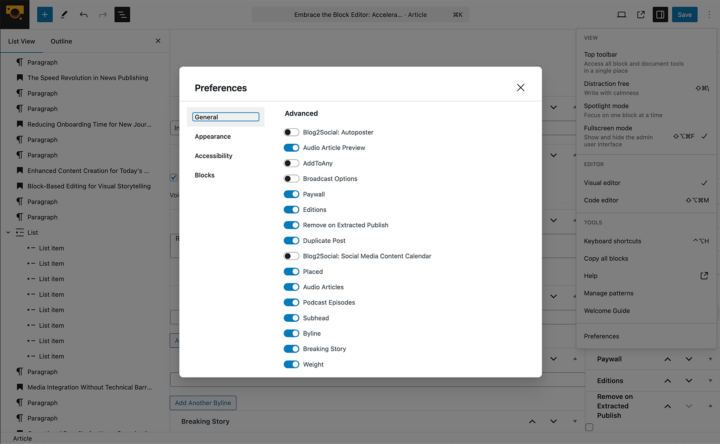Open Keyboard shortcuts menu item

pyautogui.click(x=646, y=241)
